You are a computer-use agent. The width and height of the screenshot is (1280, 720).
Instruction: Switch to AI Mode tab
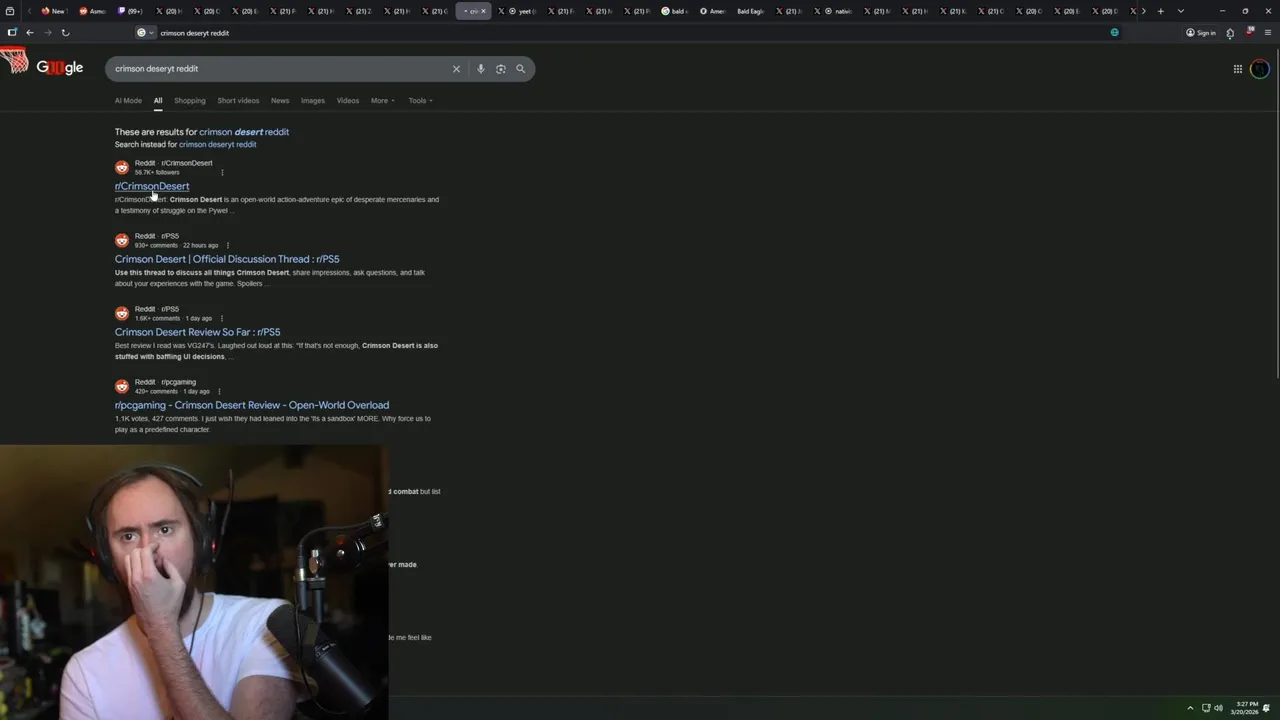pos(128,100)
